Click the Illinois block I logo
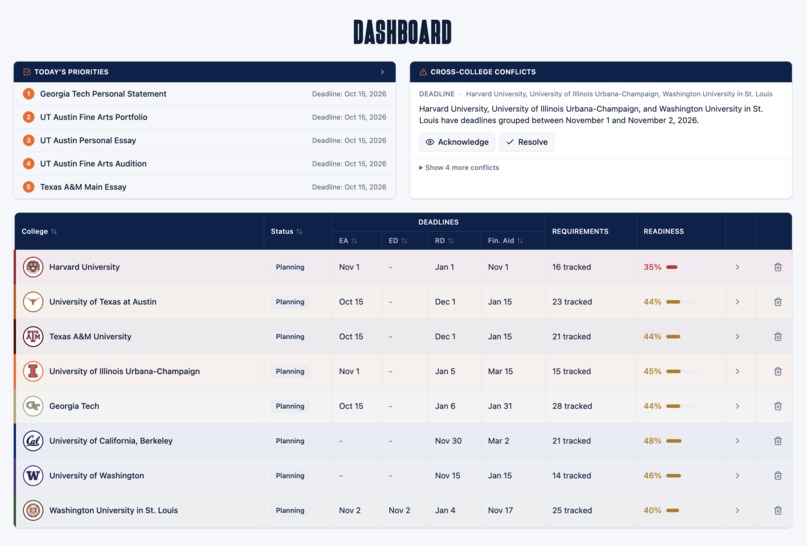Image resolution: width=806 pixels, height=546 pixels. pos(33,371)
